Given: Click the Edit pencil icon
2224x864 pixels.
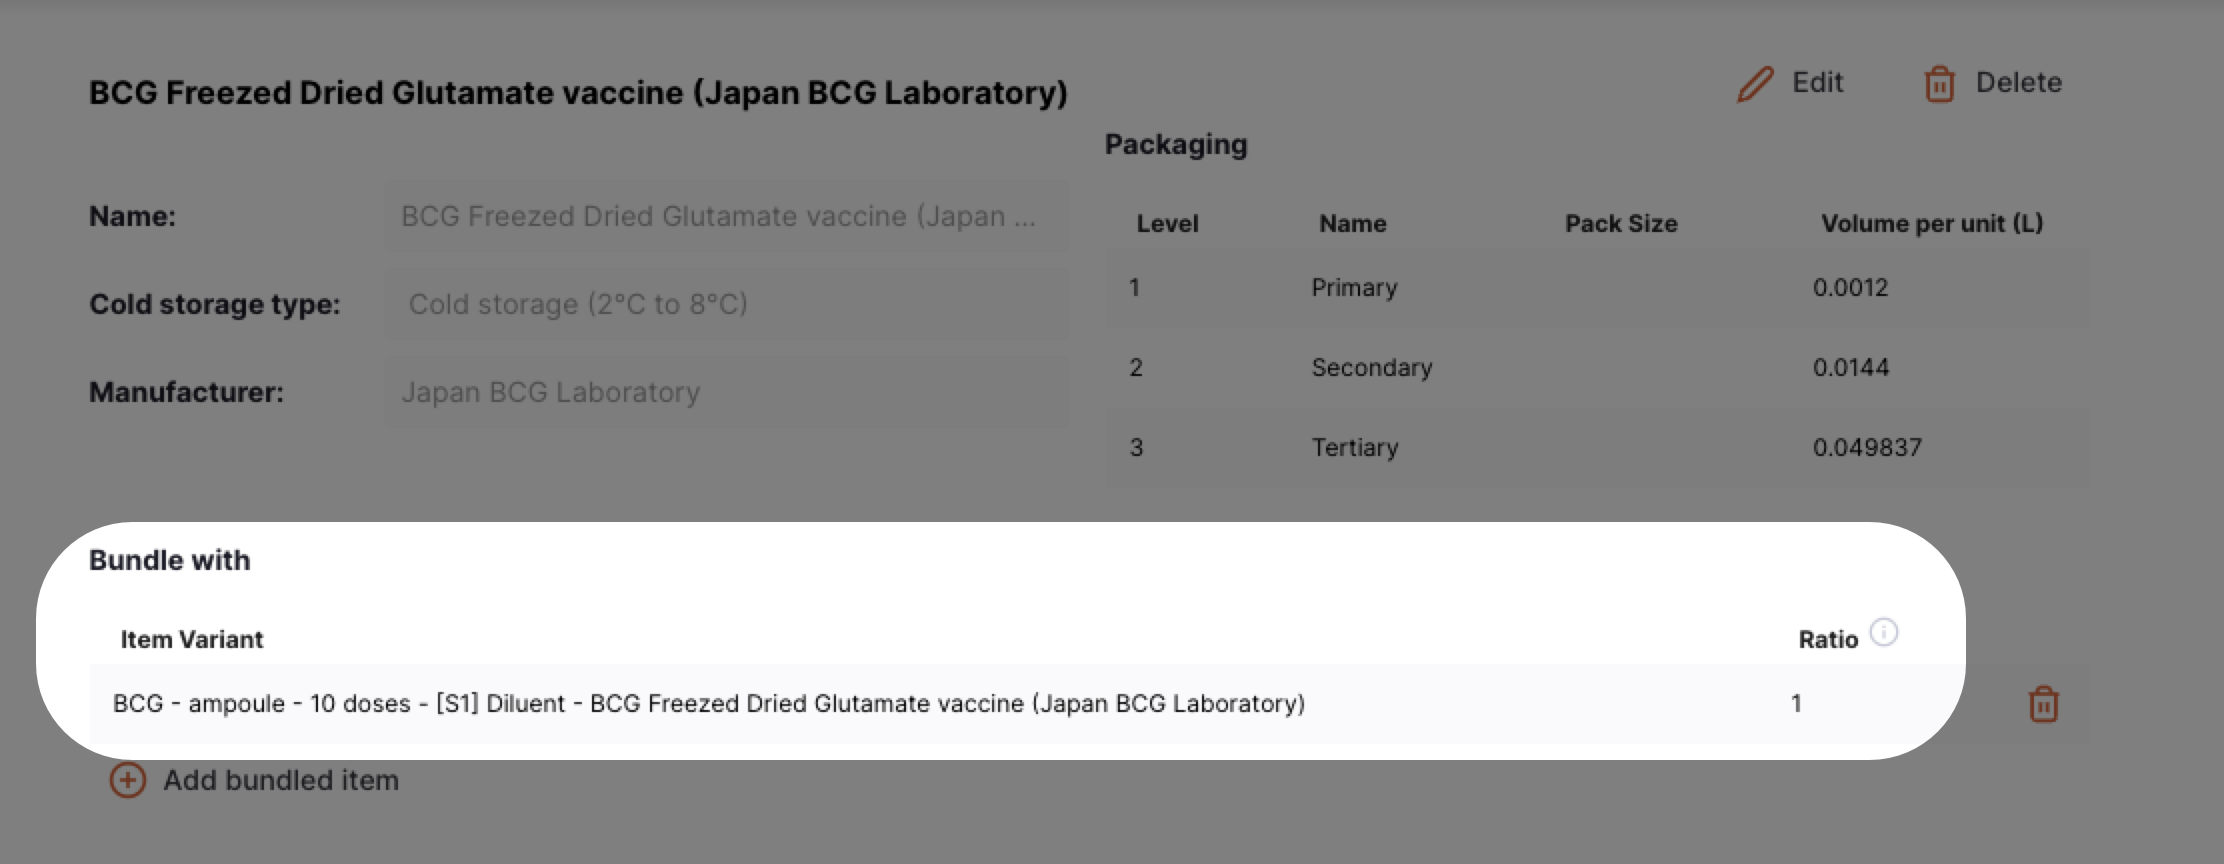Looking at the screenshot, I should click(1755, 84).
